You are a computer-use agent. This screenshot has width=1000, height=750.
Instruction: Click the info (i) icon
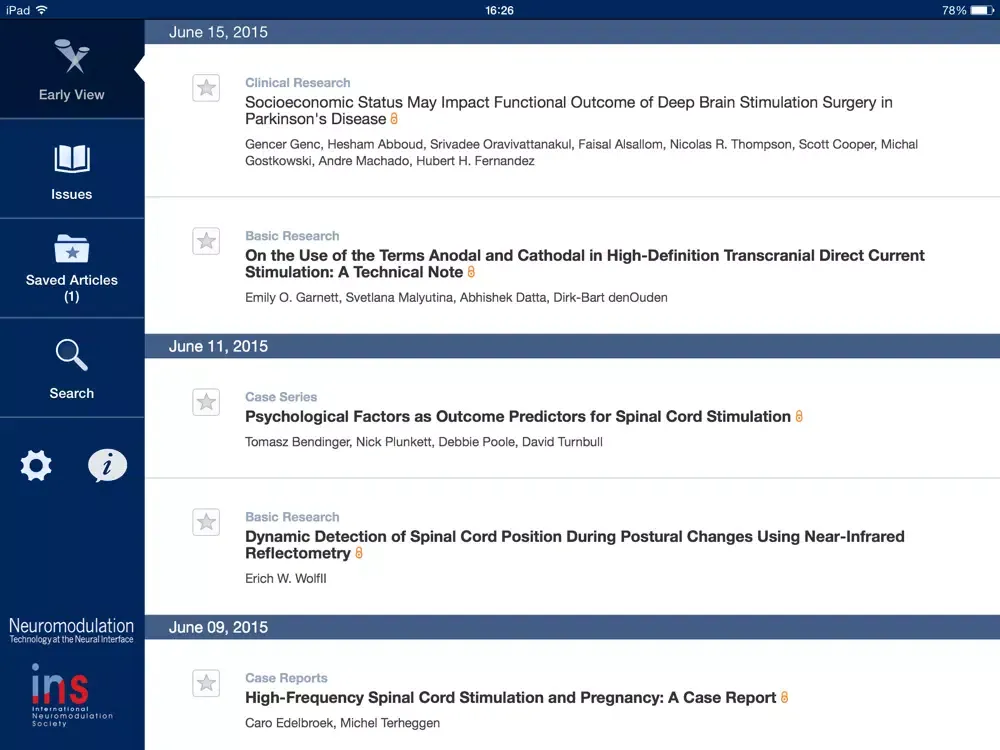pos(108,466)
